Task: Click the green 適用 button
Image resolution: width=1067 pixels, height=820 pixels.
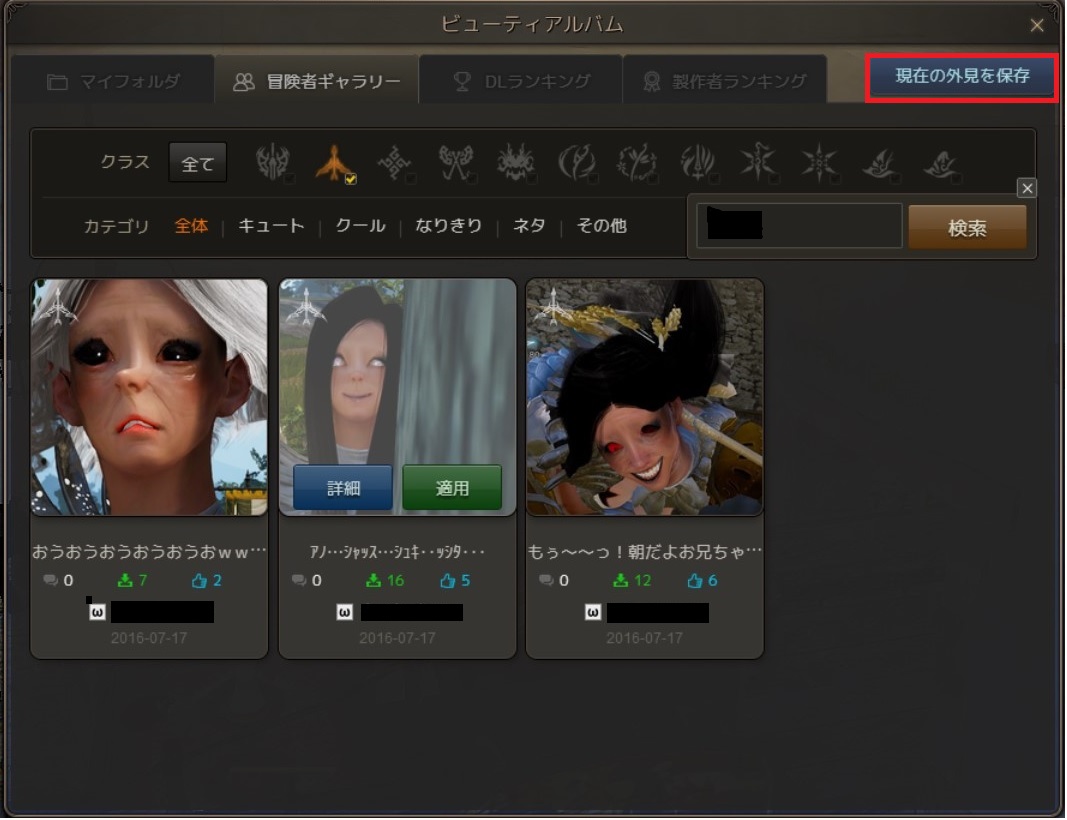Action: (x=452, y=488)
